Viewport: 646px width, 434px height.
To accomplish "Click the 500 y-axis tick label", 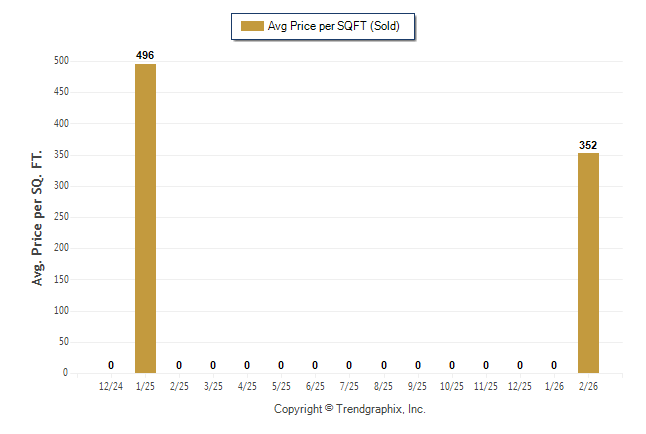I will tap(62, 61).
